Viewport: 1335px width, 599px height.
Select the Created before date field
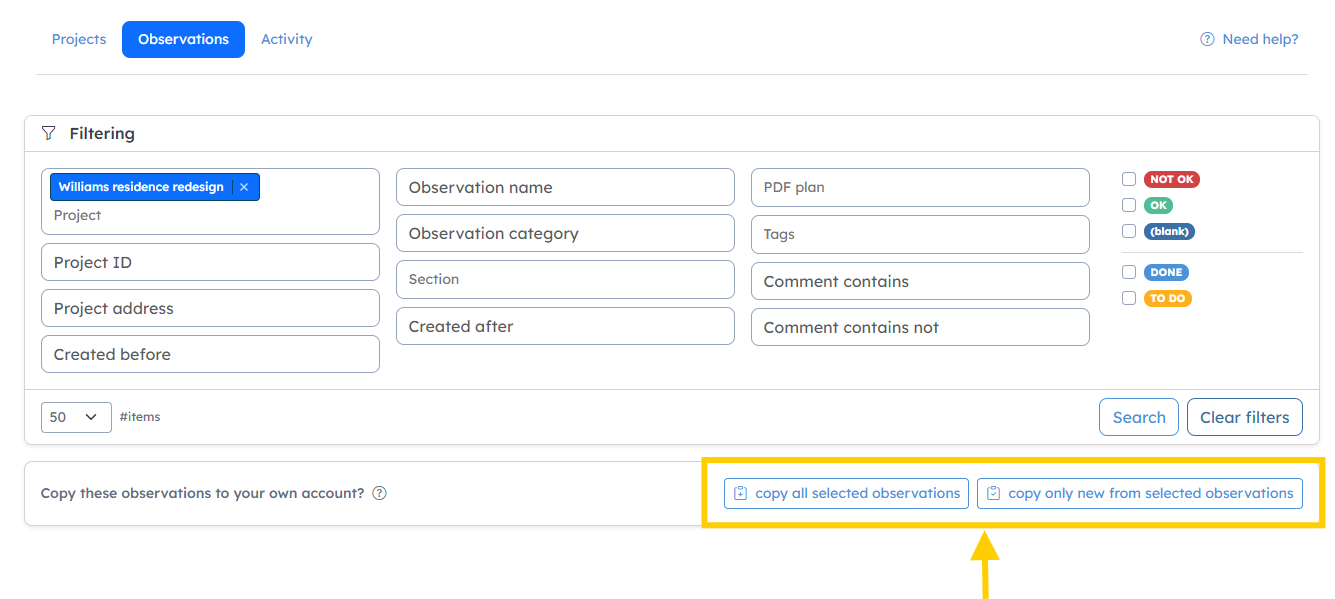pos(210,354)
